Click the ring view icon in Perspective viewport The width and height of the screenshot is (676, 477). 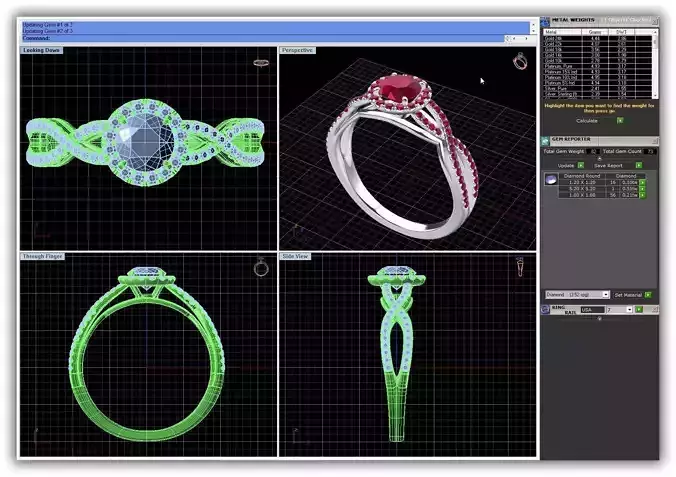point(520,61)
